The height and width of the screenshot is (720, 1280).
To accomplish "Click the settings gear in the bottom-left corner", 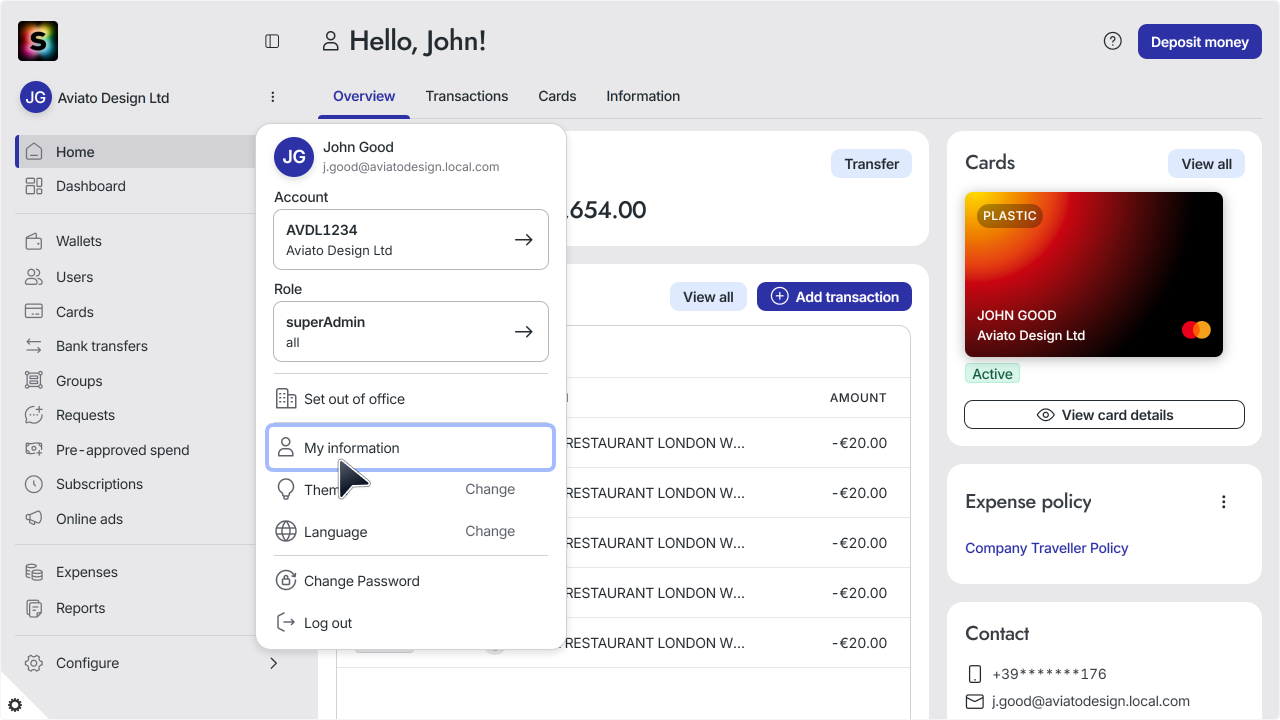I will pyautogui.click(x=15, y=705).
